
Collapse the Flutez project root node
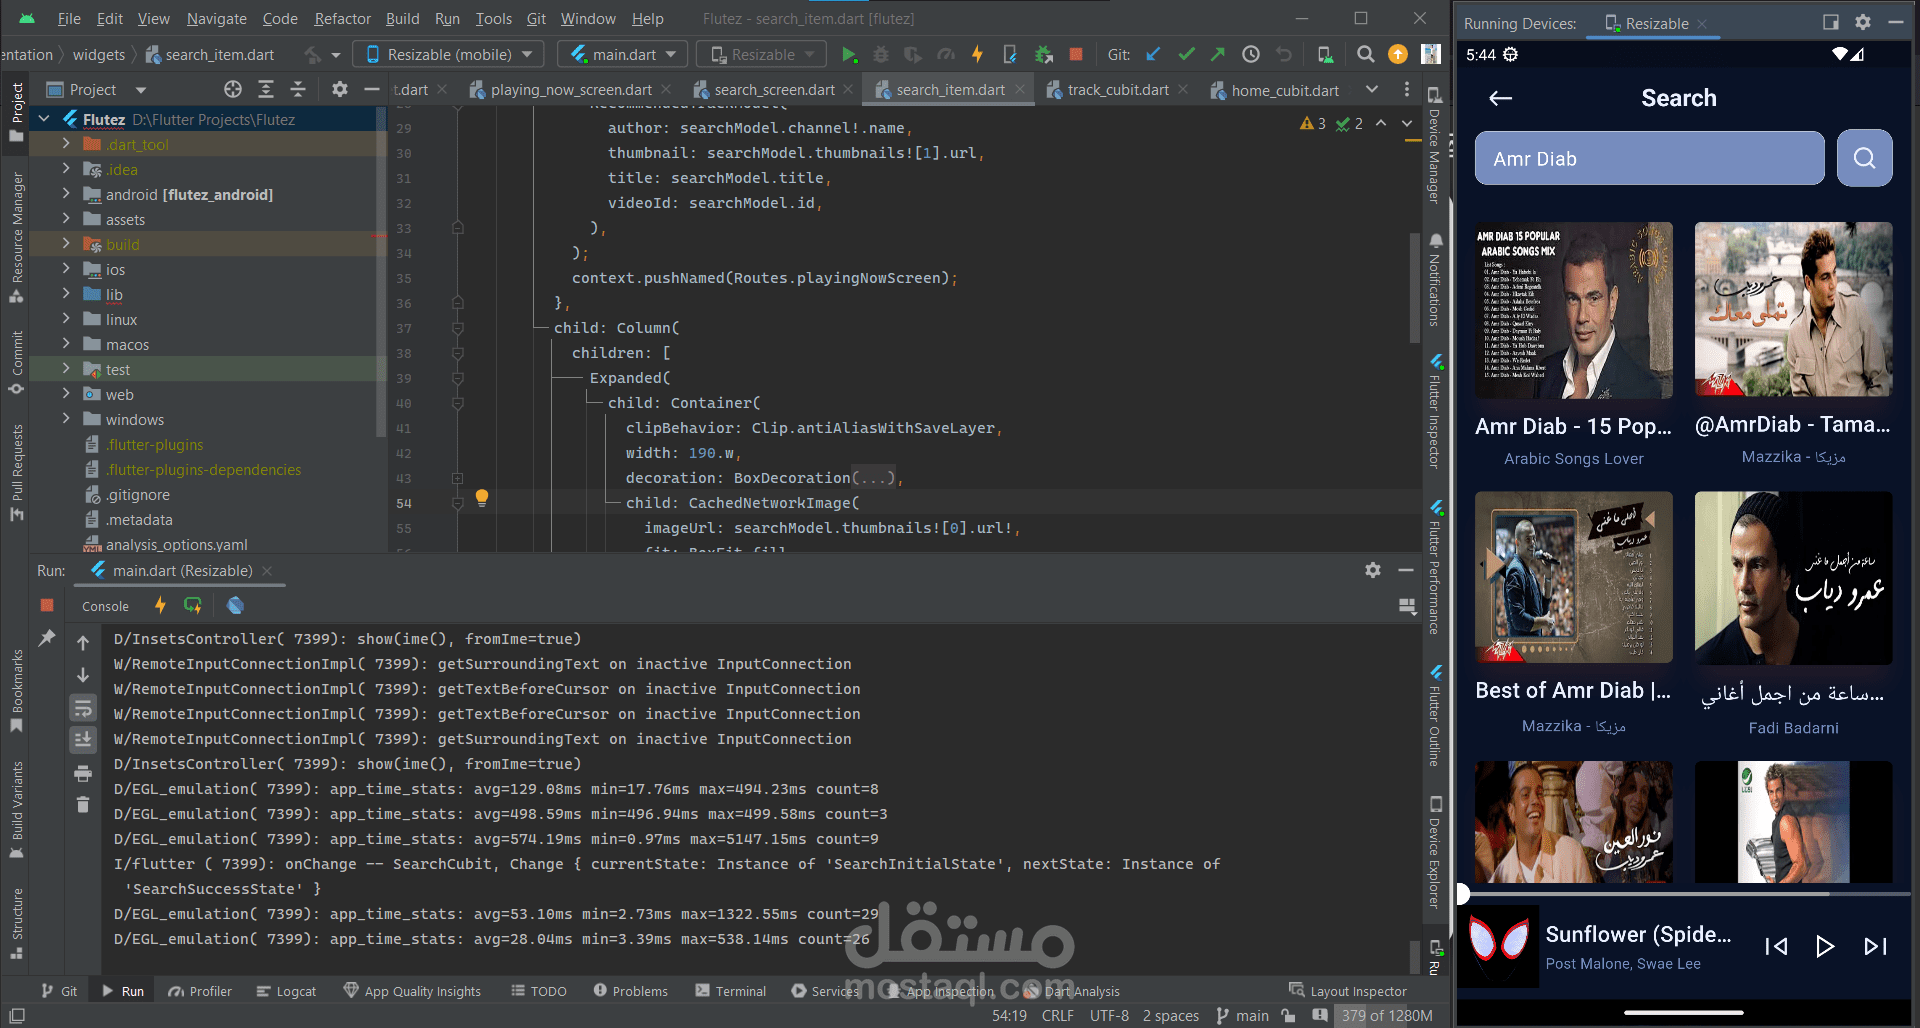[x=44, y=119]
